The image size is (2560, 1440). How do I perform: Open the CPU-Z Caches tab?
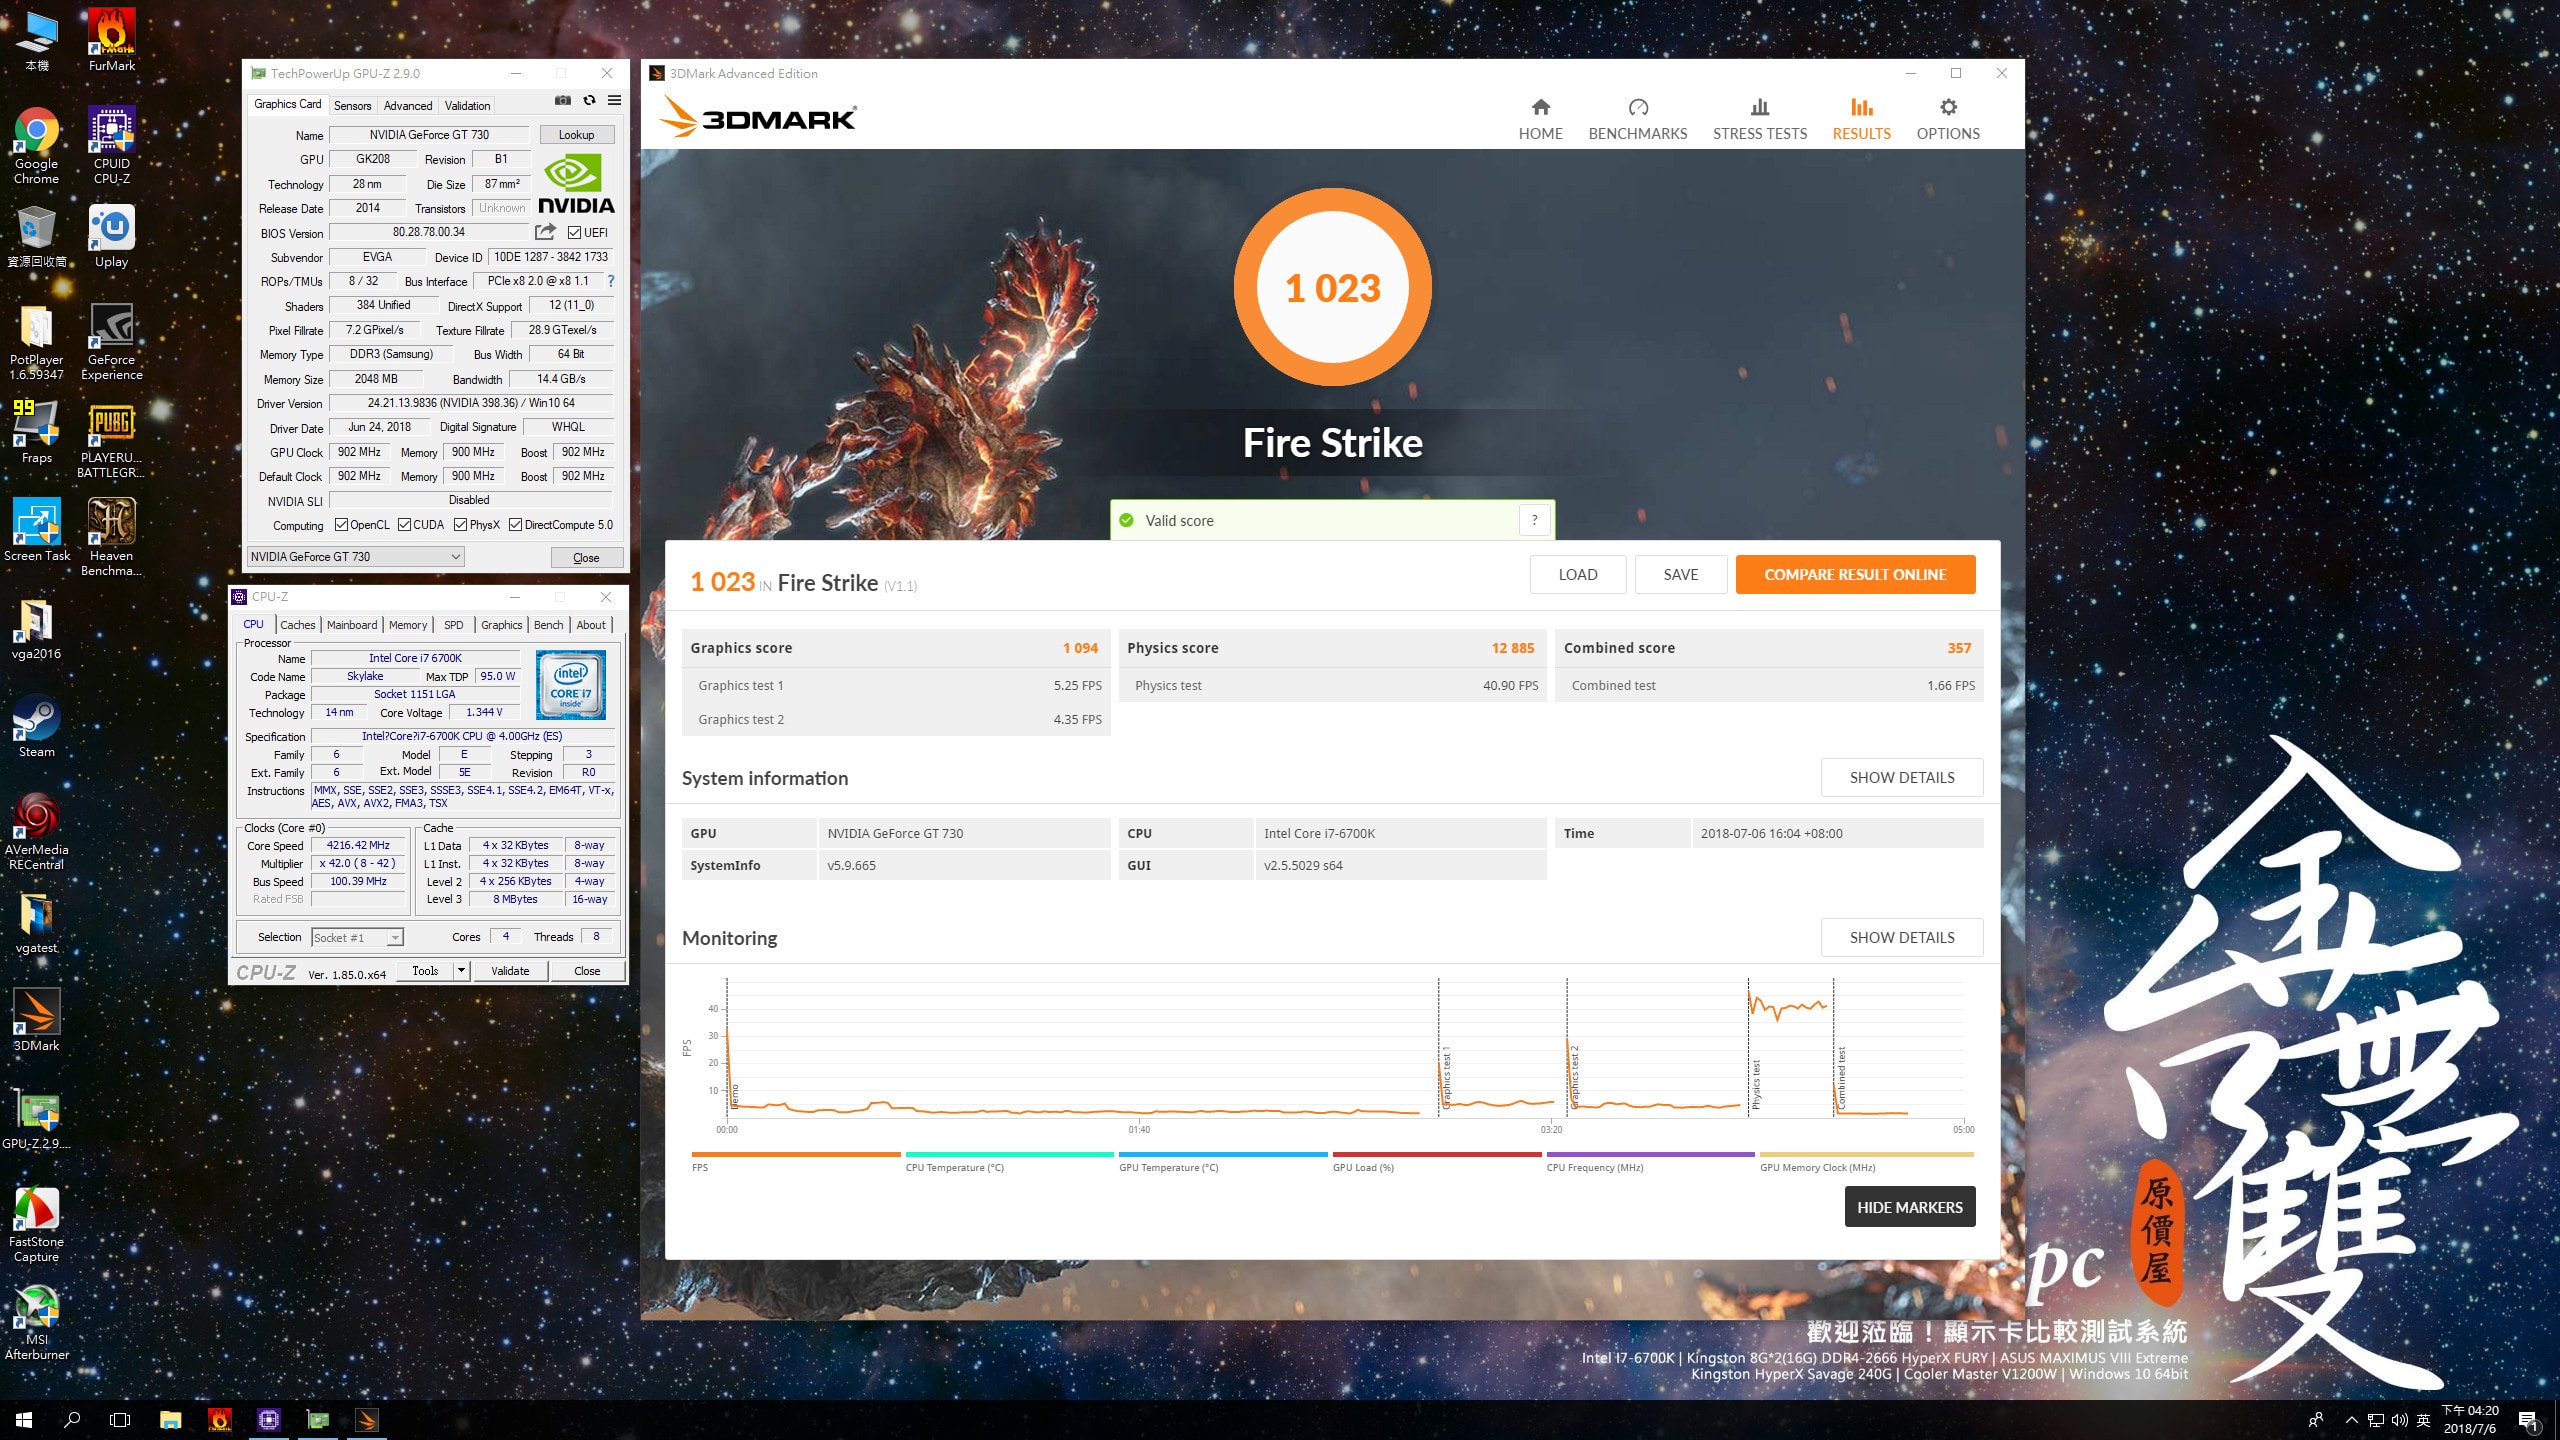297,625
